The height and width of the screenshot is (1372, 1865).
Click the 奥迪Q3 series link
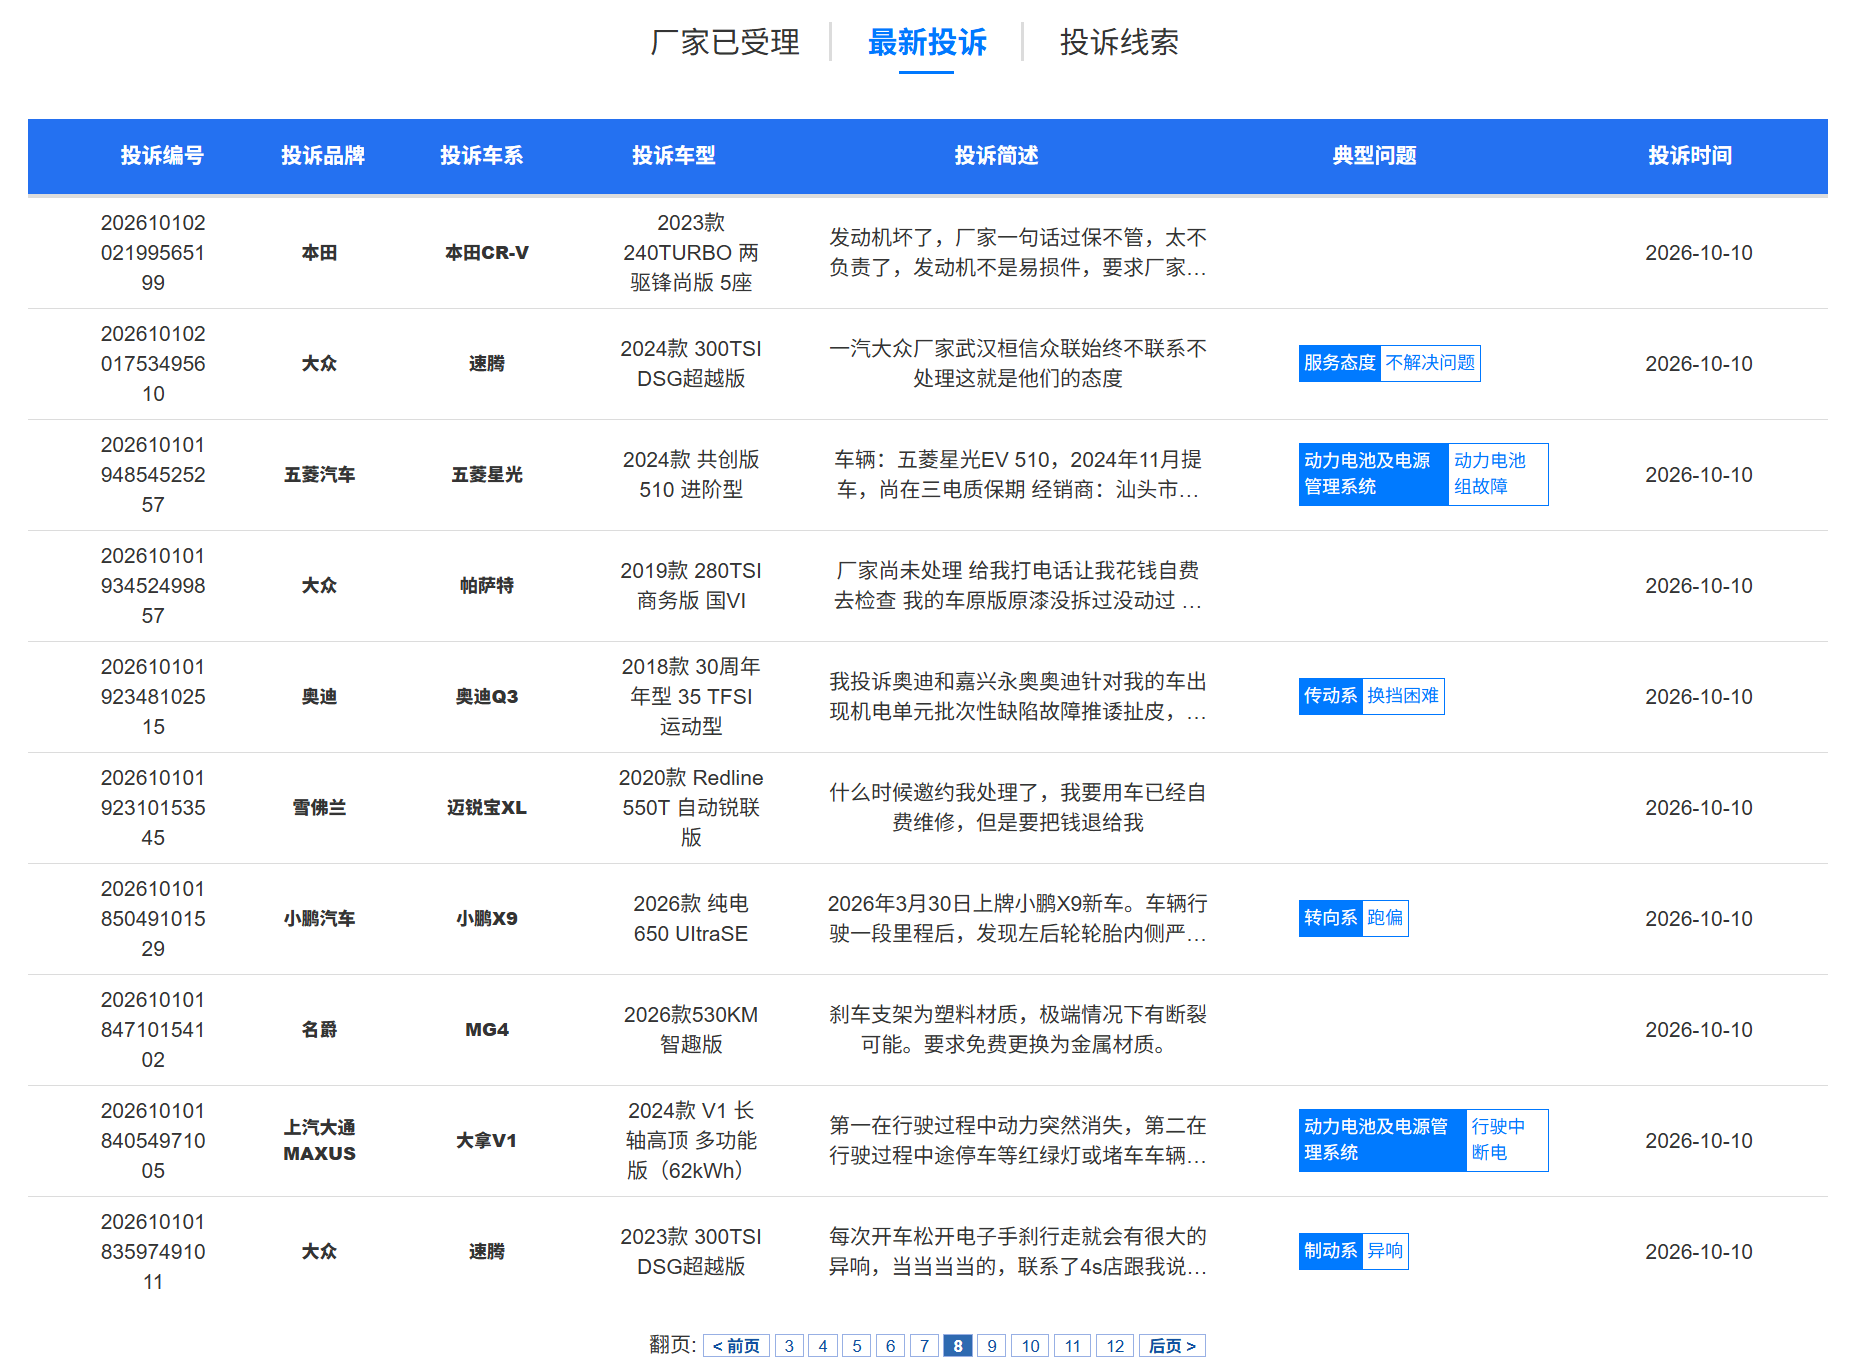coord(487,697)
